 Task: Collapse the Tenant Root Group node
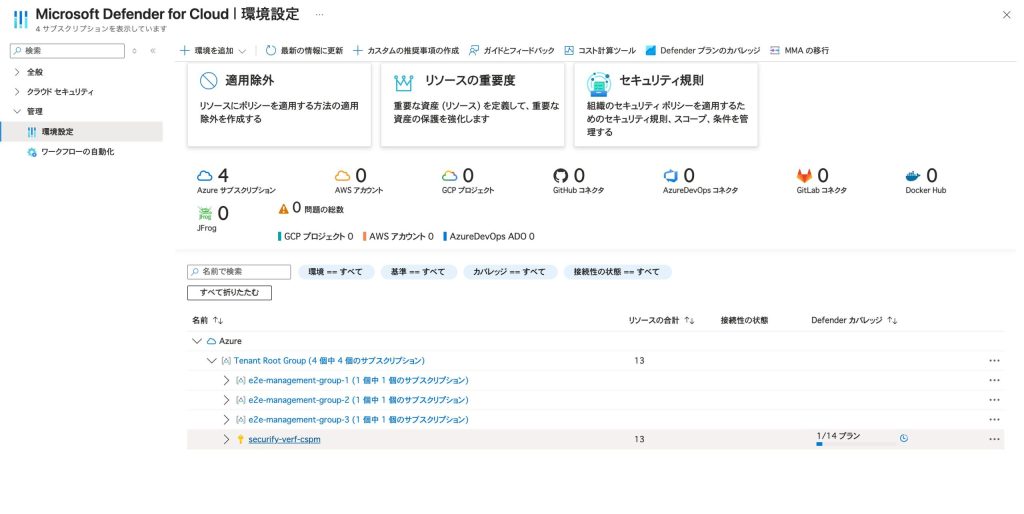211,360
